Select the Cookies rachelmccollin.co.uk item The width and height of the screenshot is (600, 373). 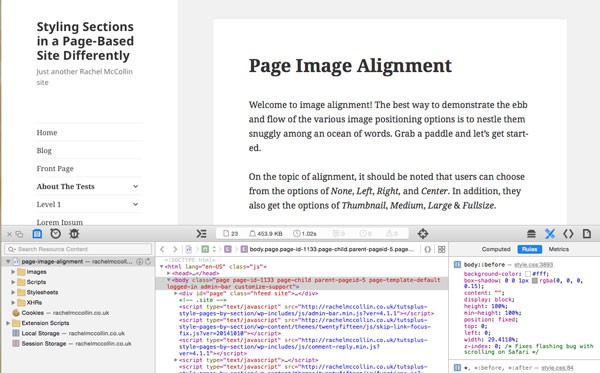click(61, 313)
